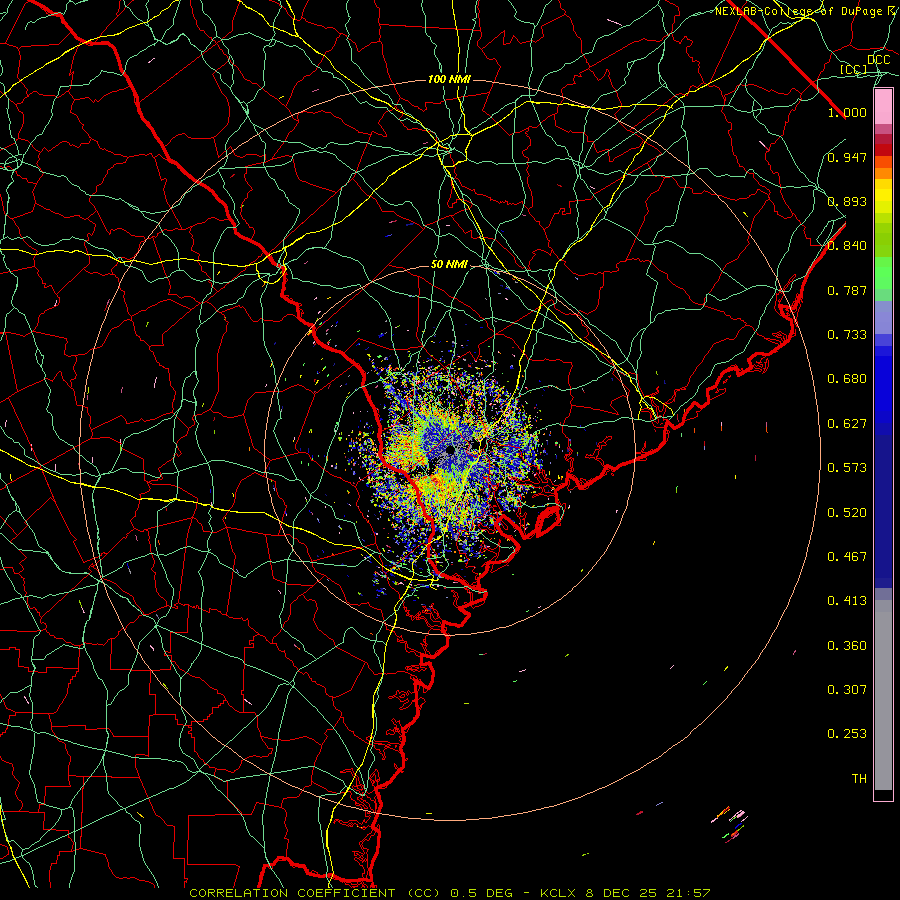Click the 0.573 scale value
Viewport: 900px width, 900px height.
tap(847, 468)
